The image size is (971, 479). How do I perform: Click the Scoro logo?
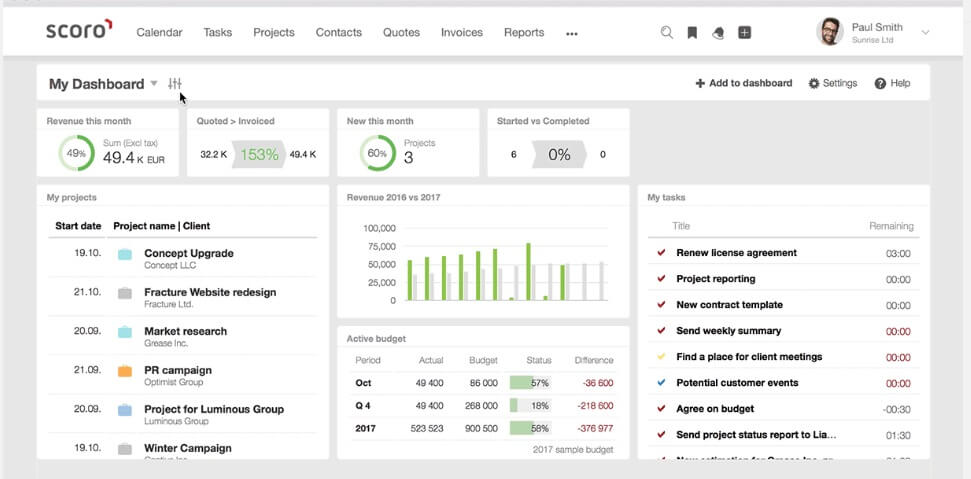coord(79,29)
